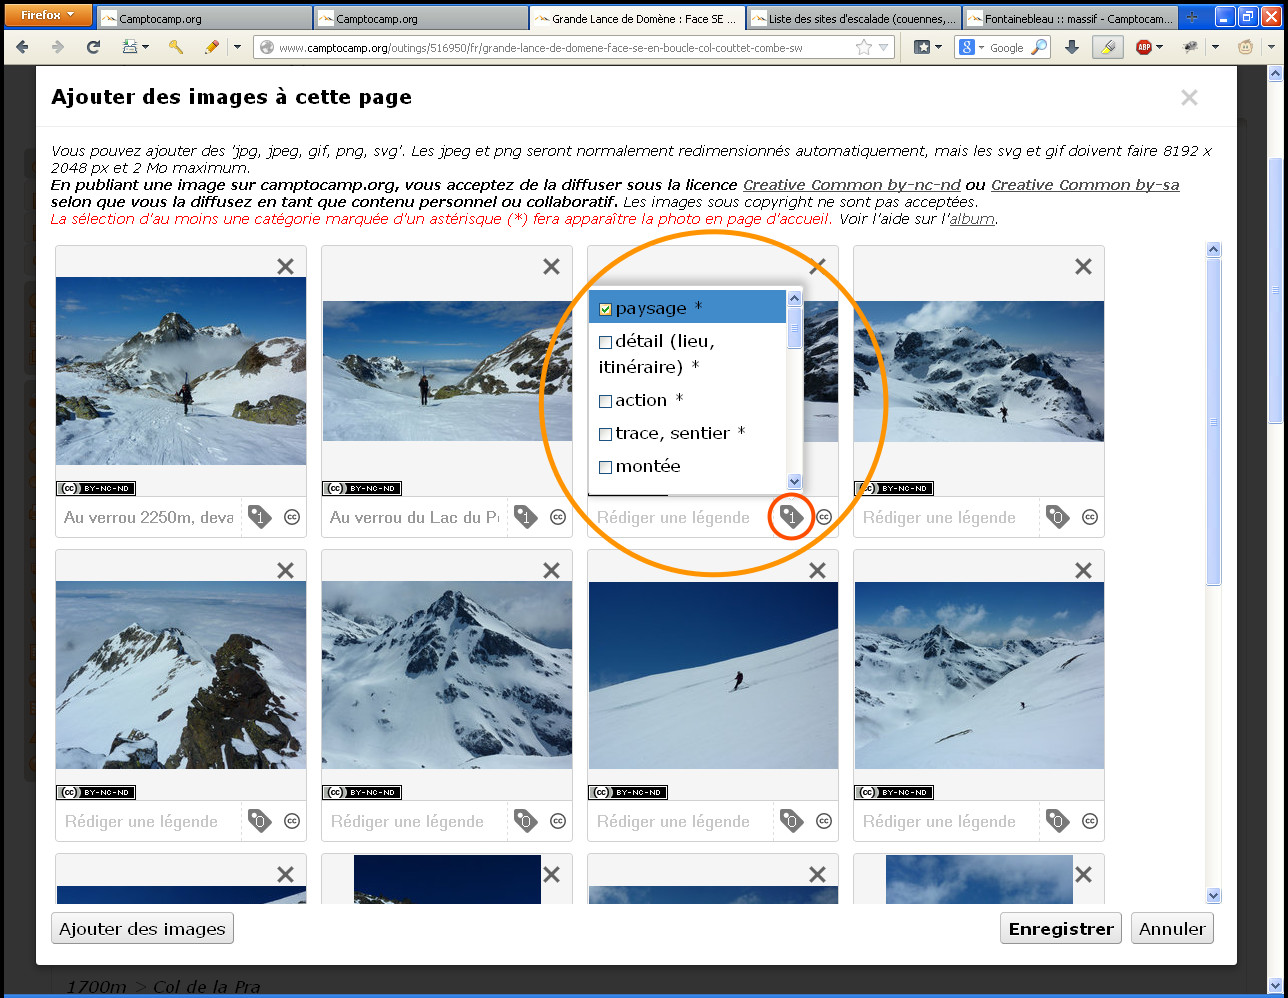Switch to first 'Camptocamp.org' tab
Viewport: 1288px width, 998px height.
coord(203,18)
